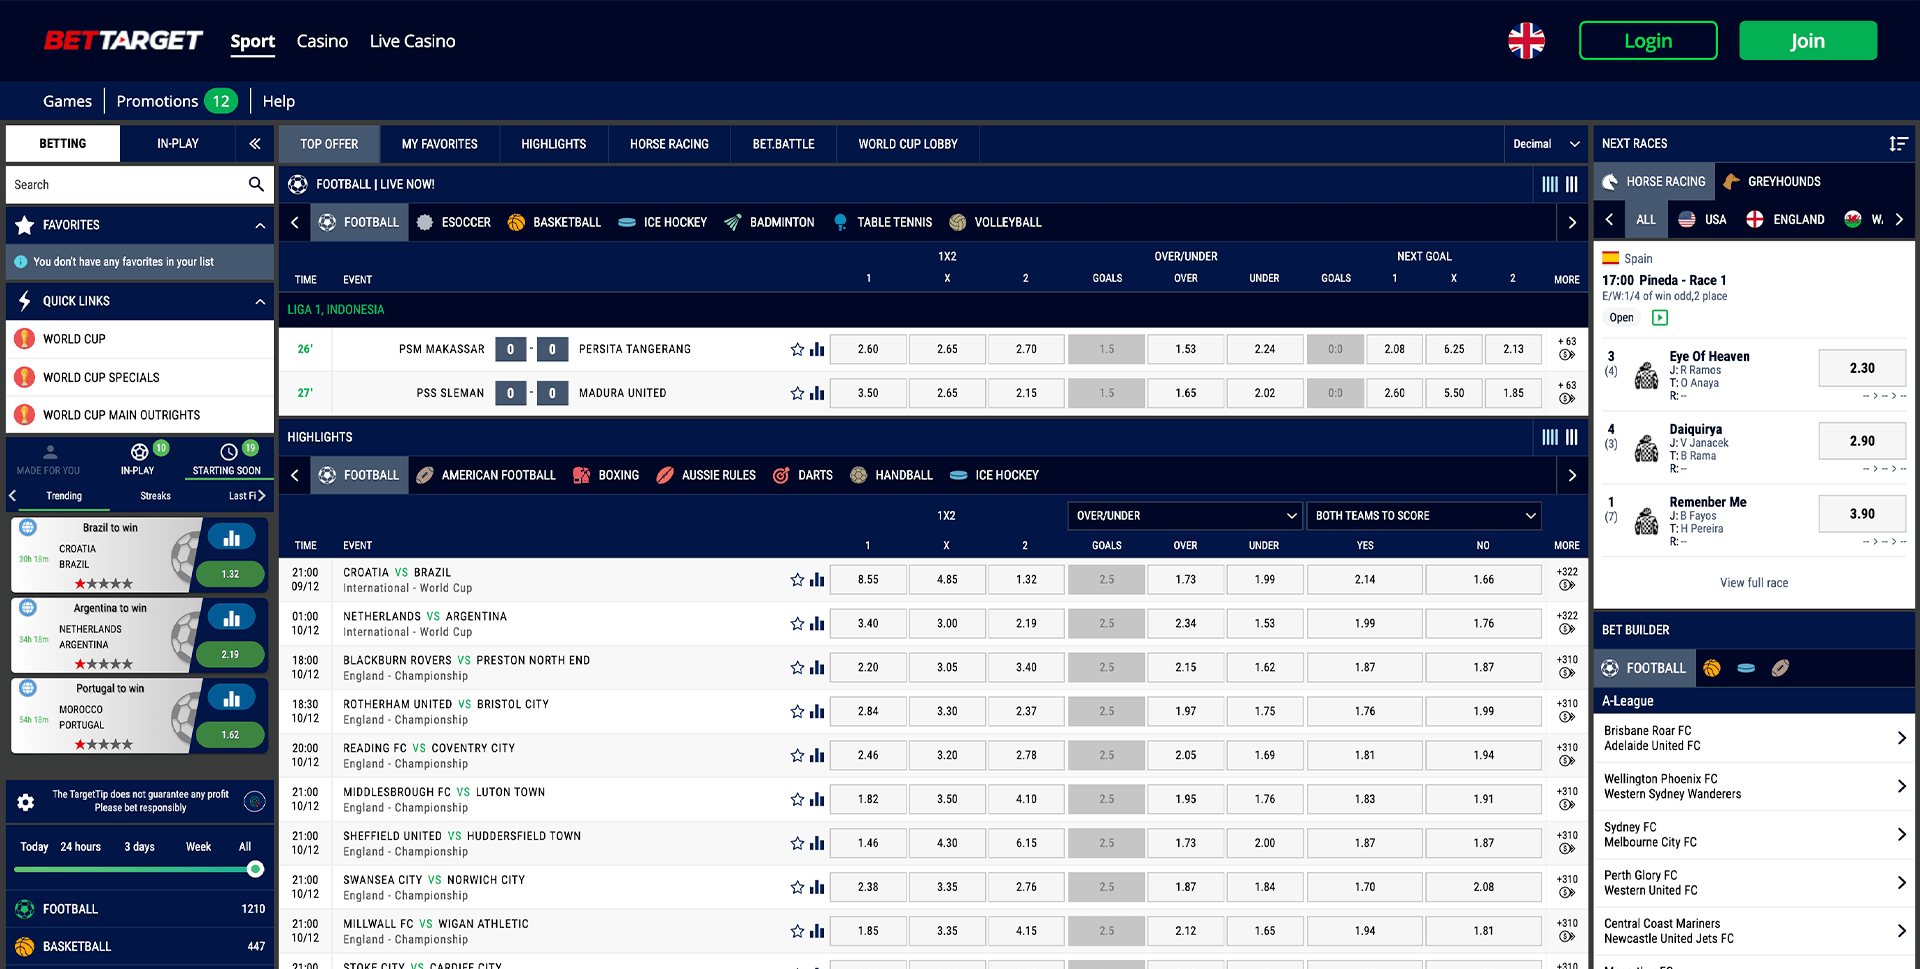Select ice hockey icon in Bet Builder

pyautogui.click(x=1746, y=668)
